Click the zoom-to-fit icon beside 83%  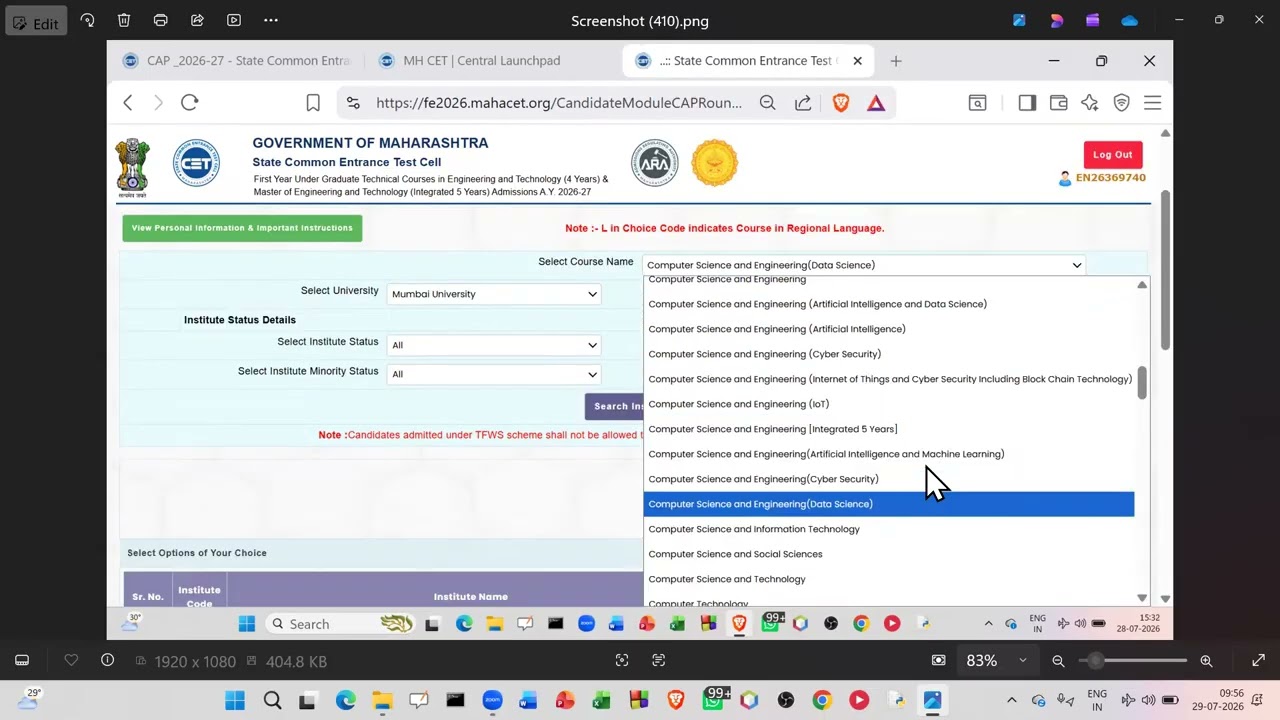pyautogui.click(x=938, y=661)
